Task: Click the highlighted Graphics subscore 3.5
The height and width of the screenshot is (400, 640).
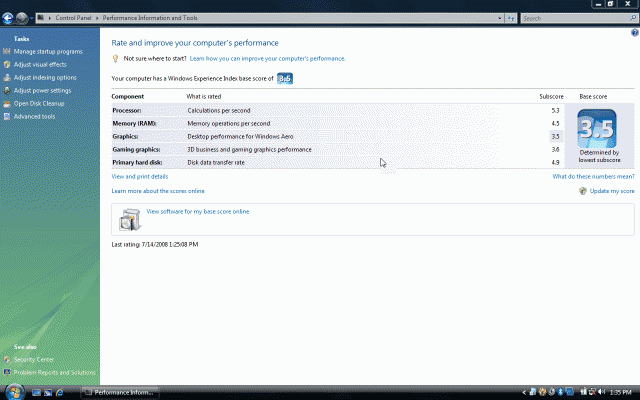Action: coord(555,137)
